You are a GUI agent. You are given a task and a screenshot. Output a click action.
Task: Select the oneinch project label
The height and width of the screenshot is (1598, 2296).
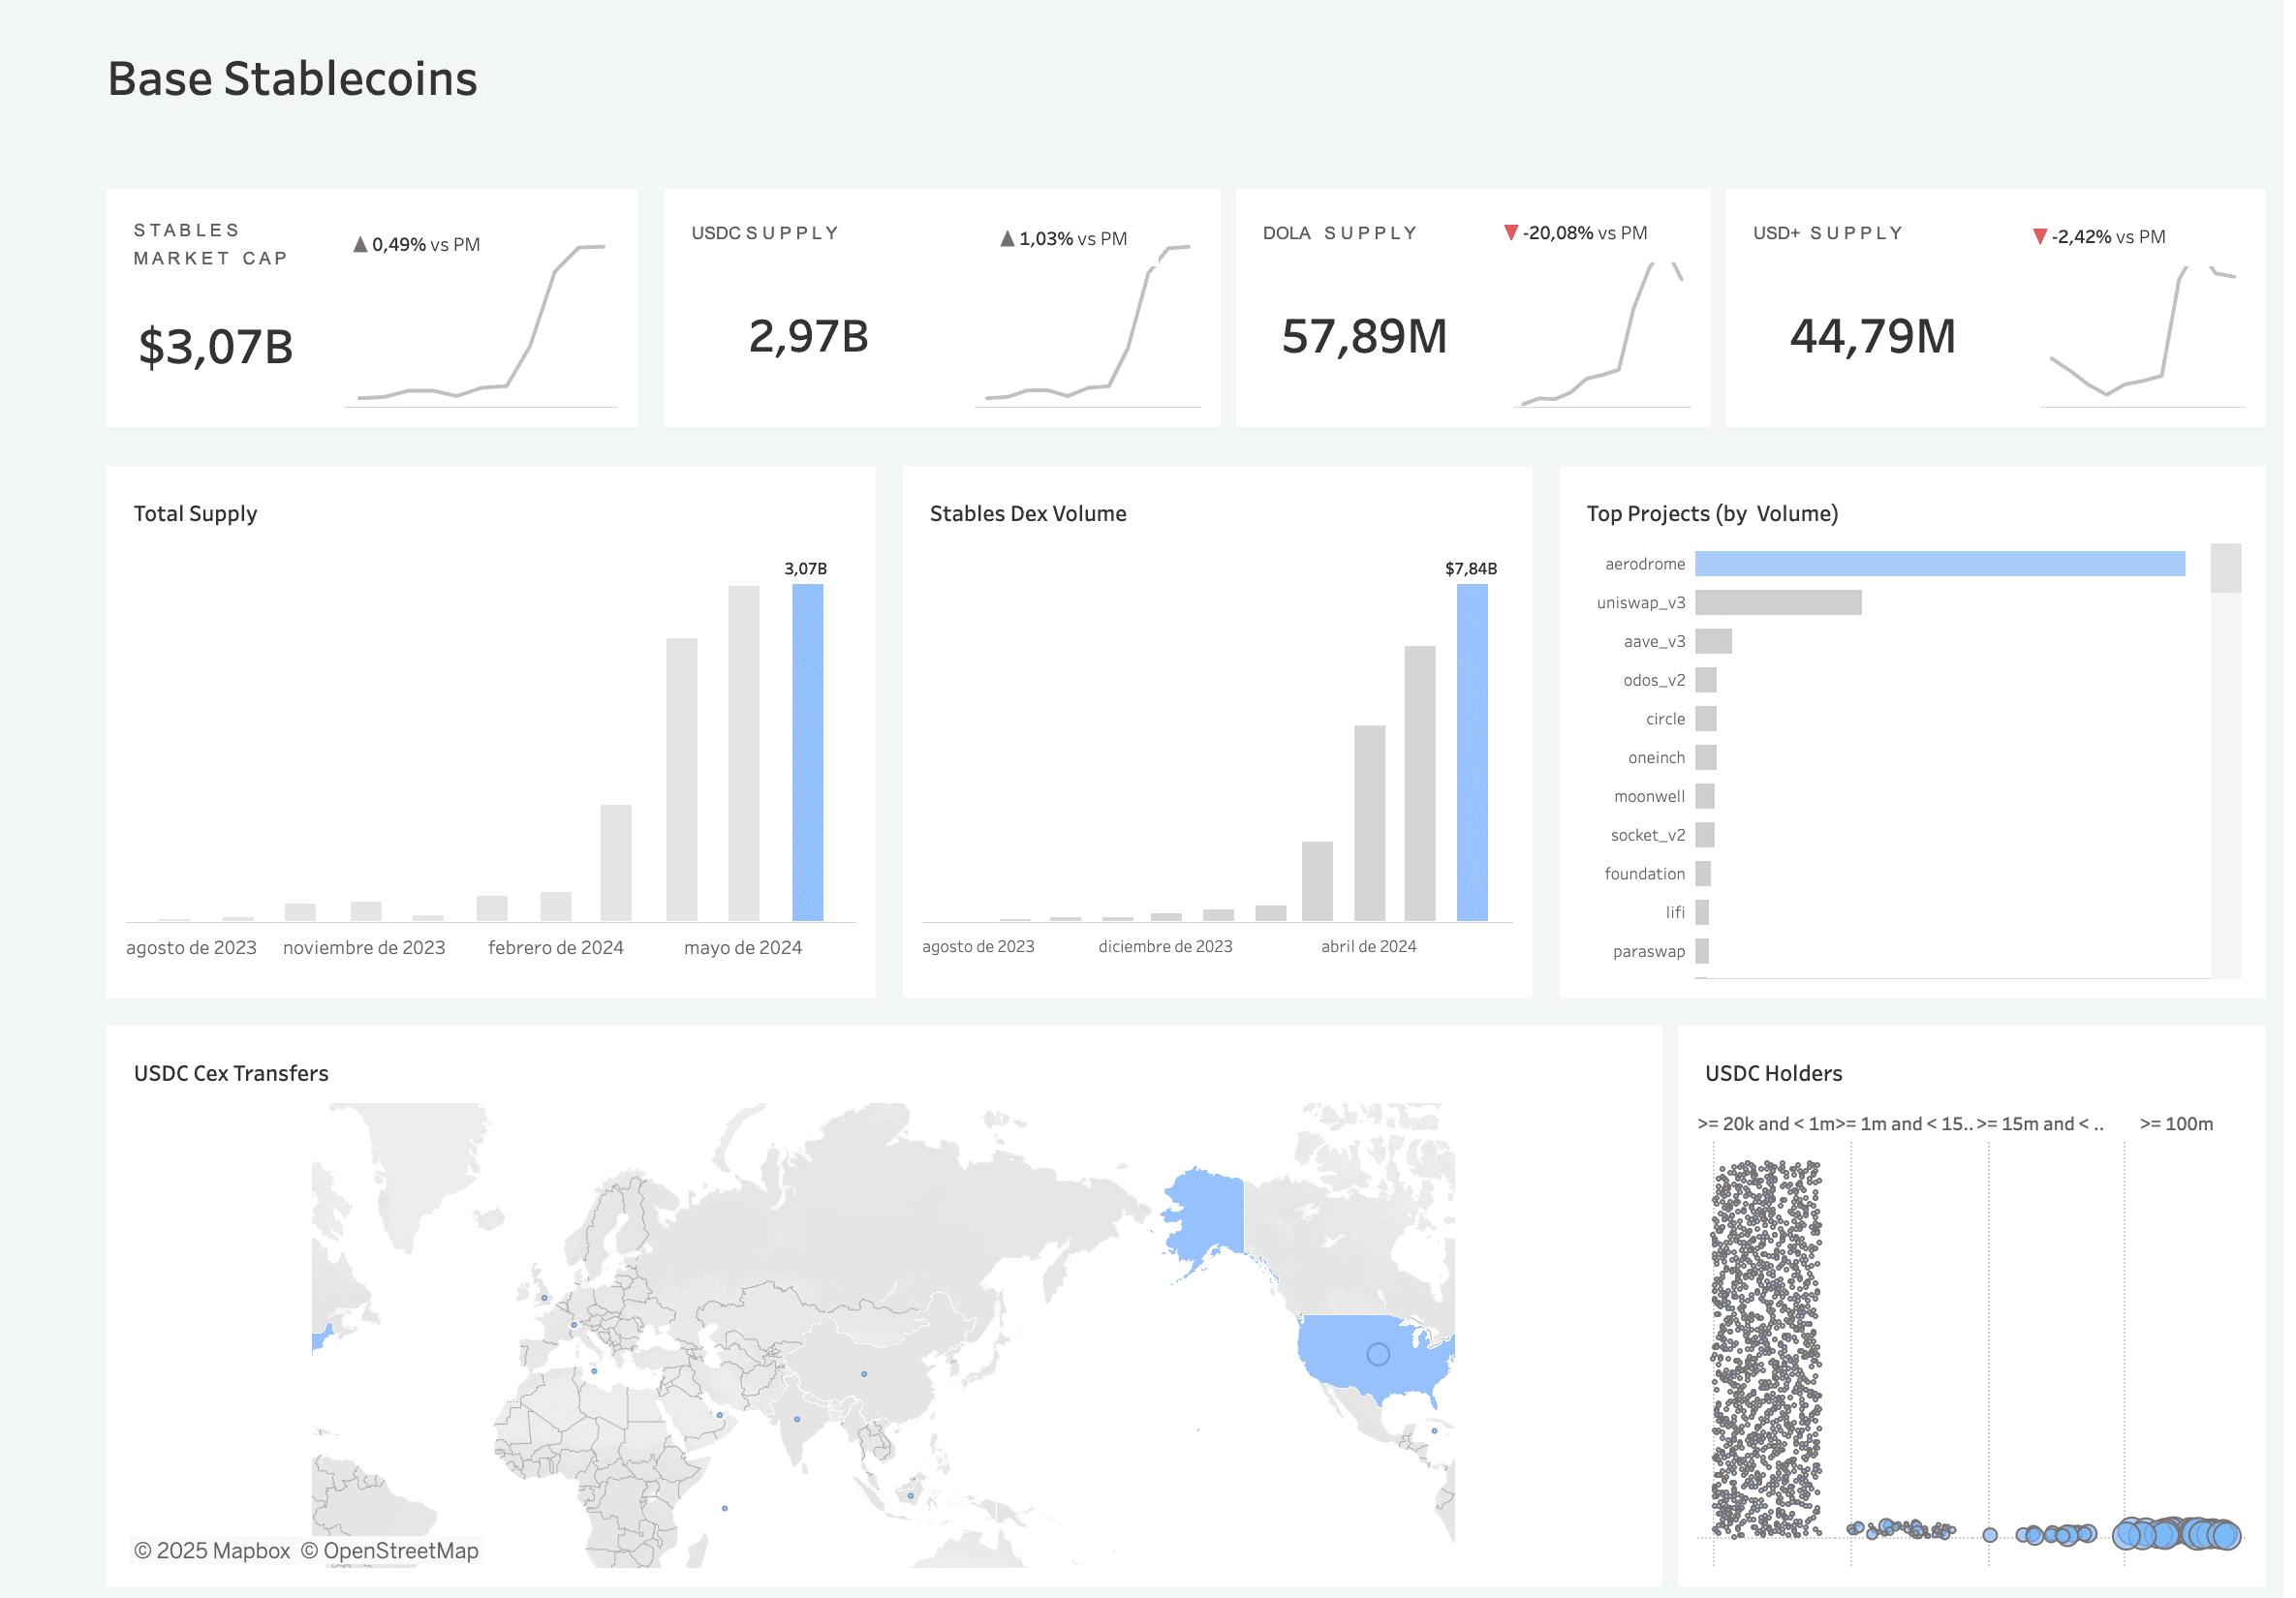click(x=1655, y=758)
